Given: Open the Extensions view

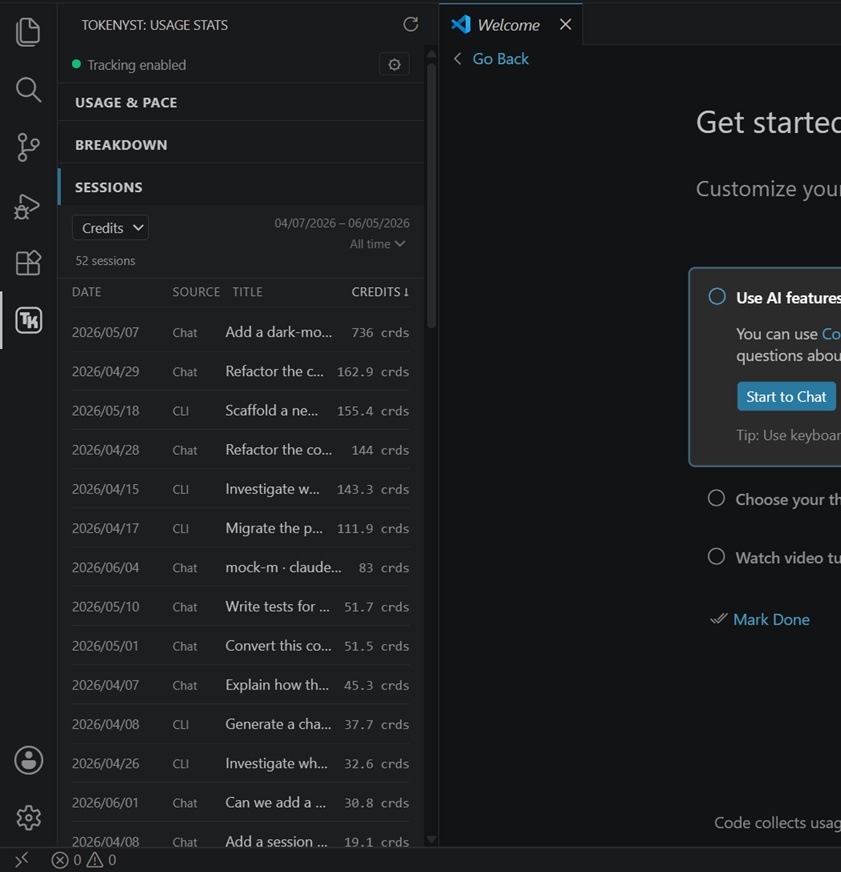Looking at the screenshot, I should pyautogui.click(x=28, y=262).
